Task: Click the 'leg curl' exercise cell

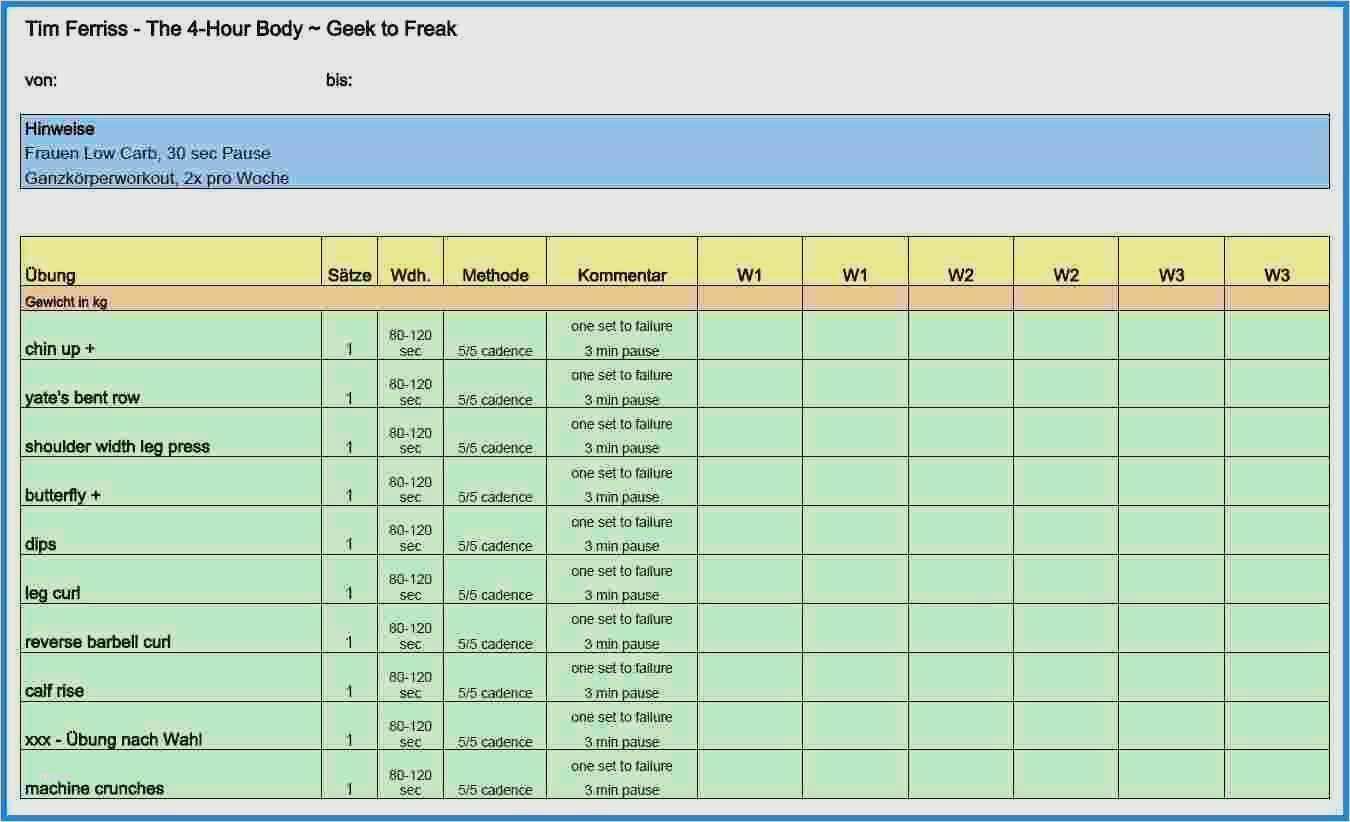Action: (52, 593)
